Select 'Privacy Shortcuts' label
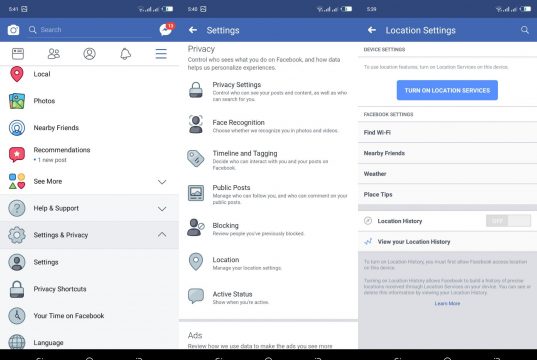537x360 pixels. [60, 289]
